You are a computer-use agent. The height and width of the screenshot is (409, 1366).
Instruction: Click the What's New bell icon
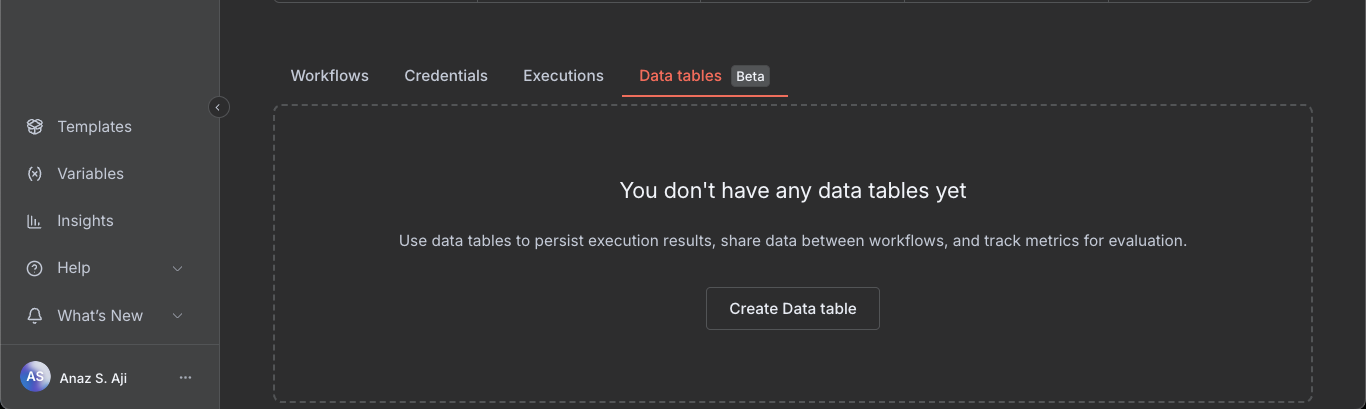(x=35, y=316)
